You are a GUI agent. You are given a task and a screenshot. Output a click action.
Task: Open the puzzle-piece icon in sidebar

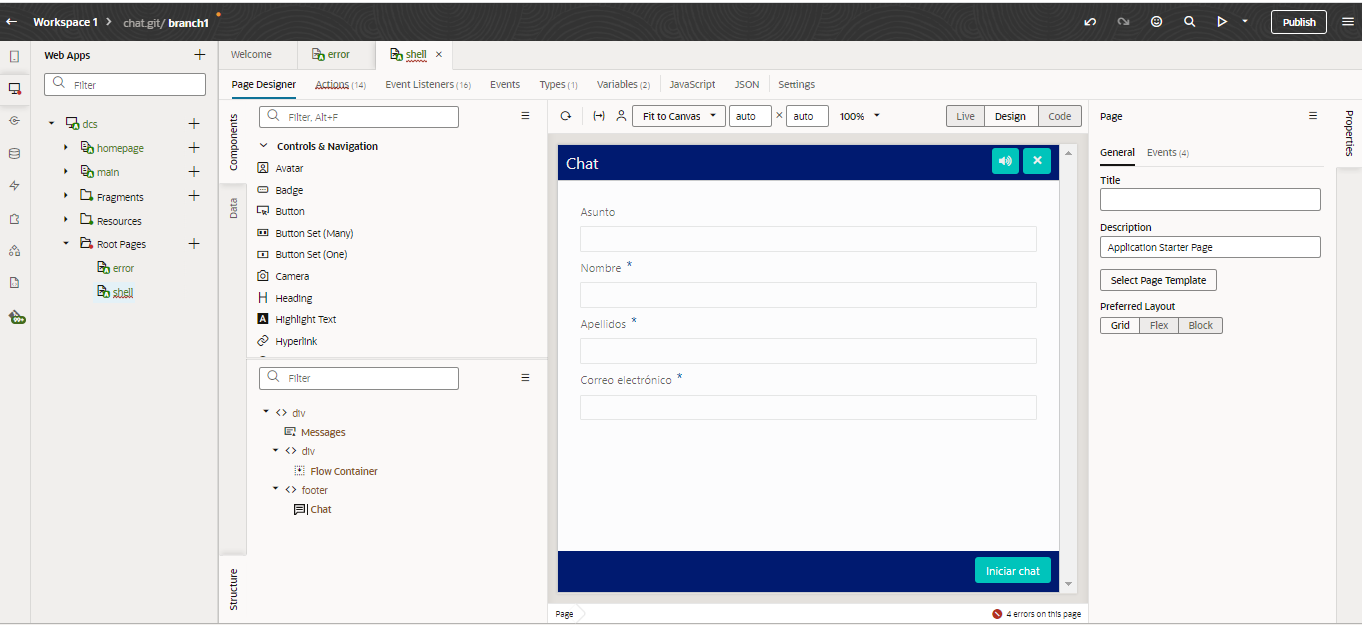pyautogui.click(x=14, y=218)
